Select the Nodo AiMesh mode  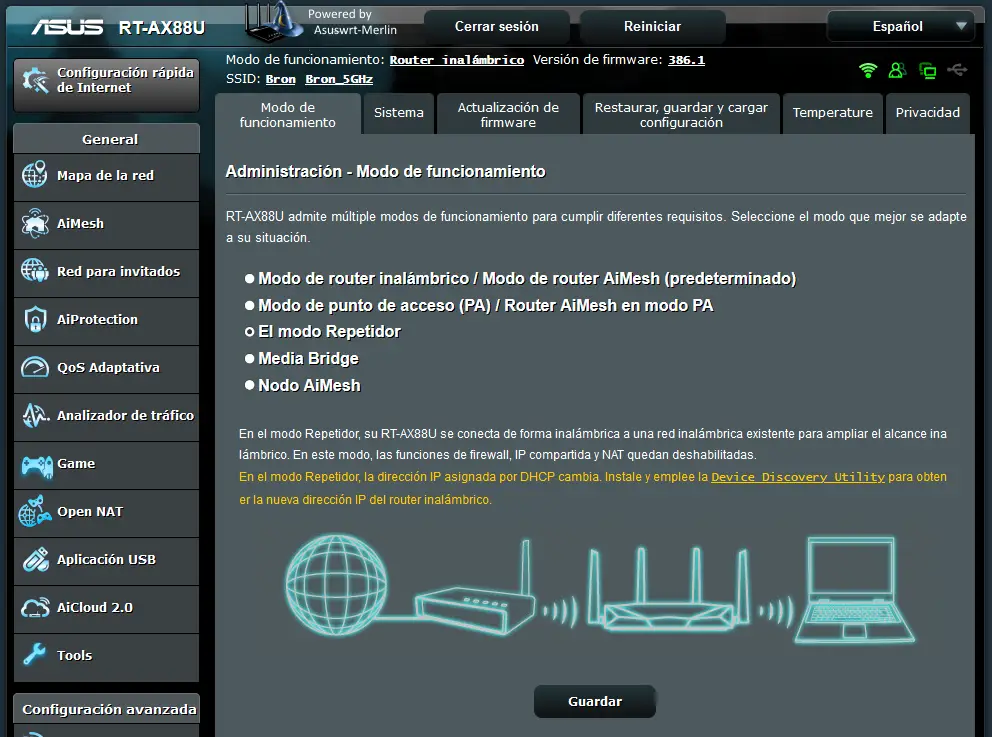click(249, 385)
